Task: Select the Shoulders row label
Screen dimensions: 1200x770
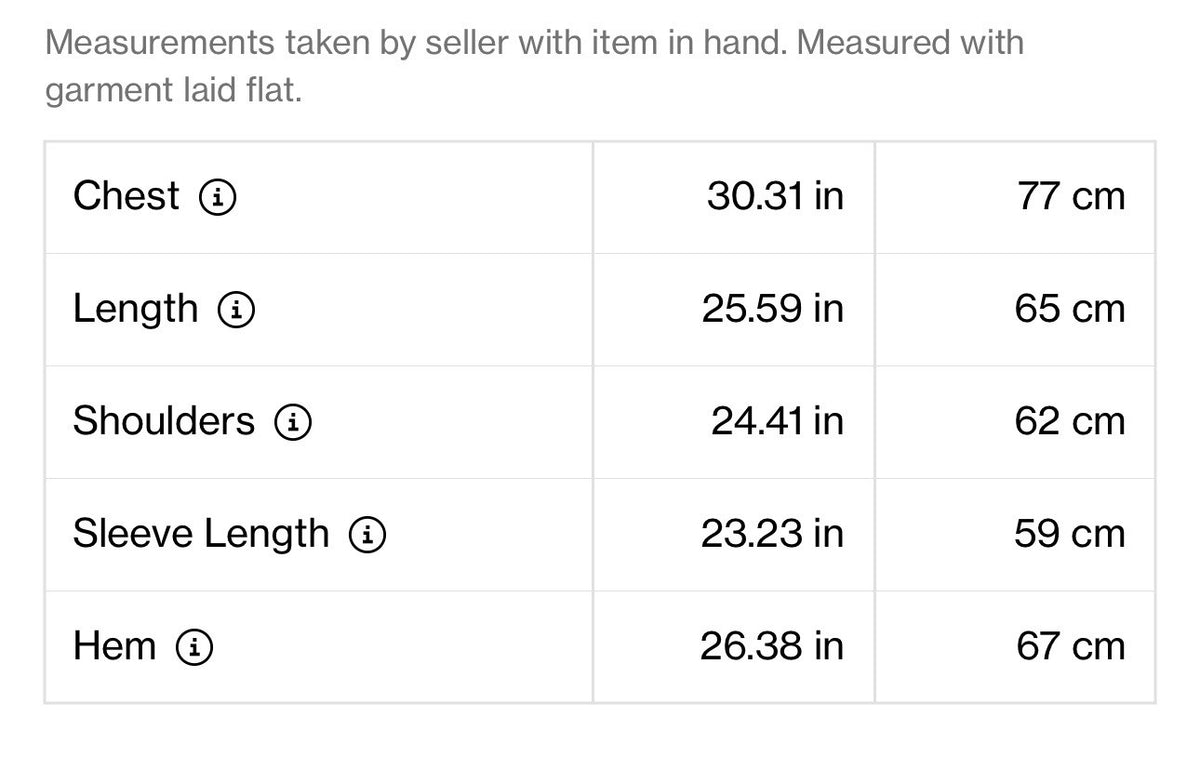Action: pyautogui.click(x=164, y=421)
